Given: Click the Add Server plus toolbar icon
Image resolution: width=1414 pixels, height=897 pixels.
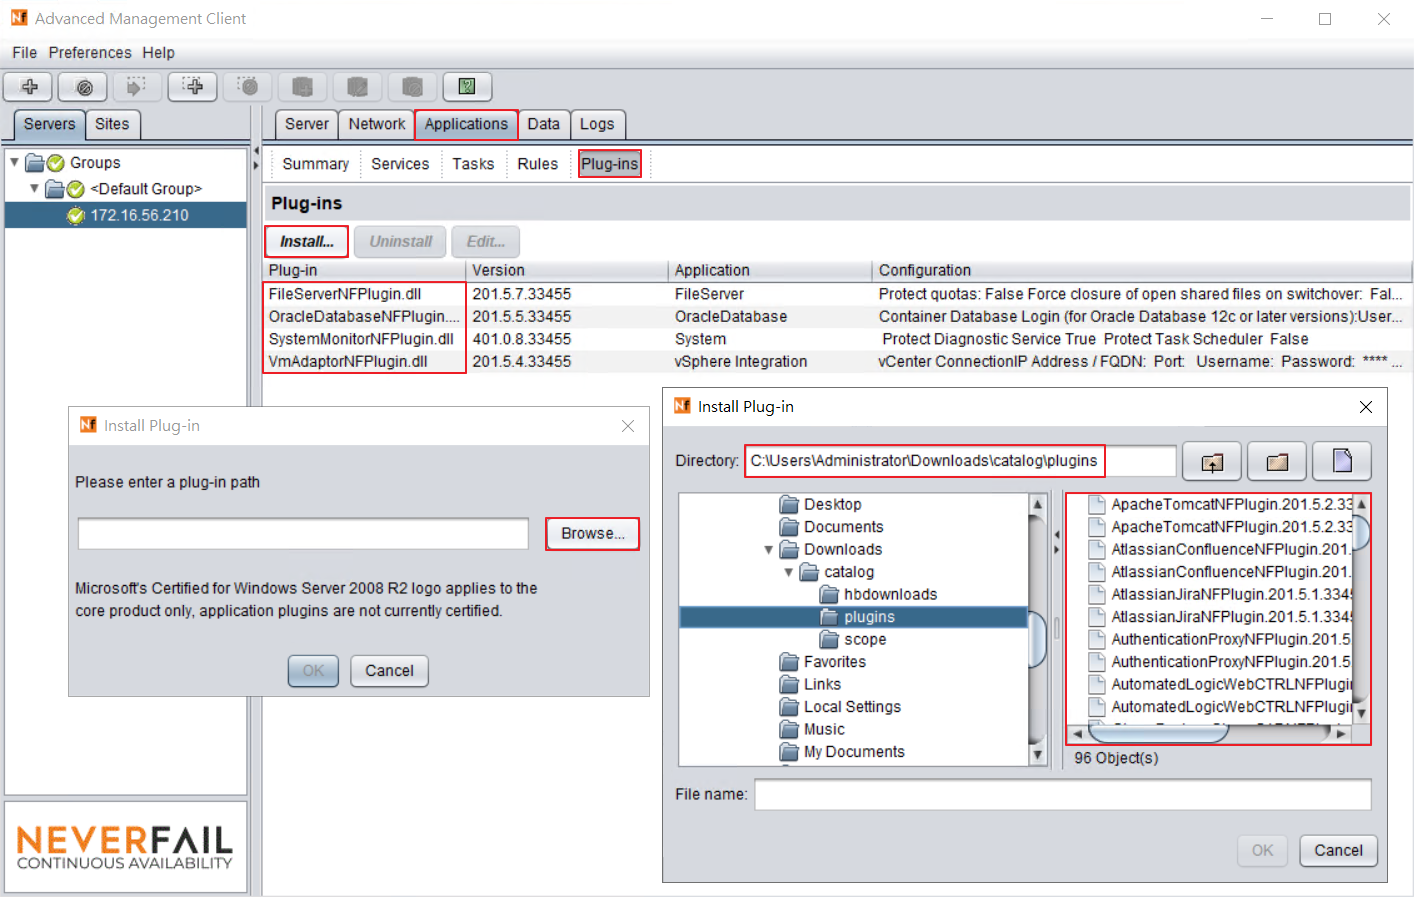Looking at the screenshot, I should pos(29,87).
